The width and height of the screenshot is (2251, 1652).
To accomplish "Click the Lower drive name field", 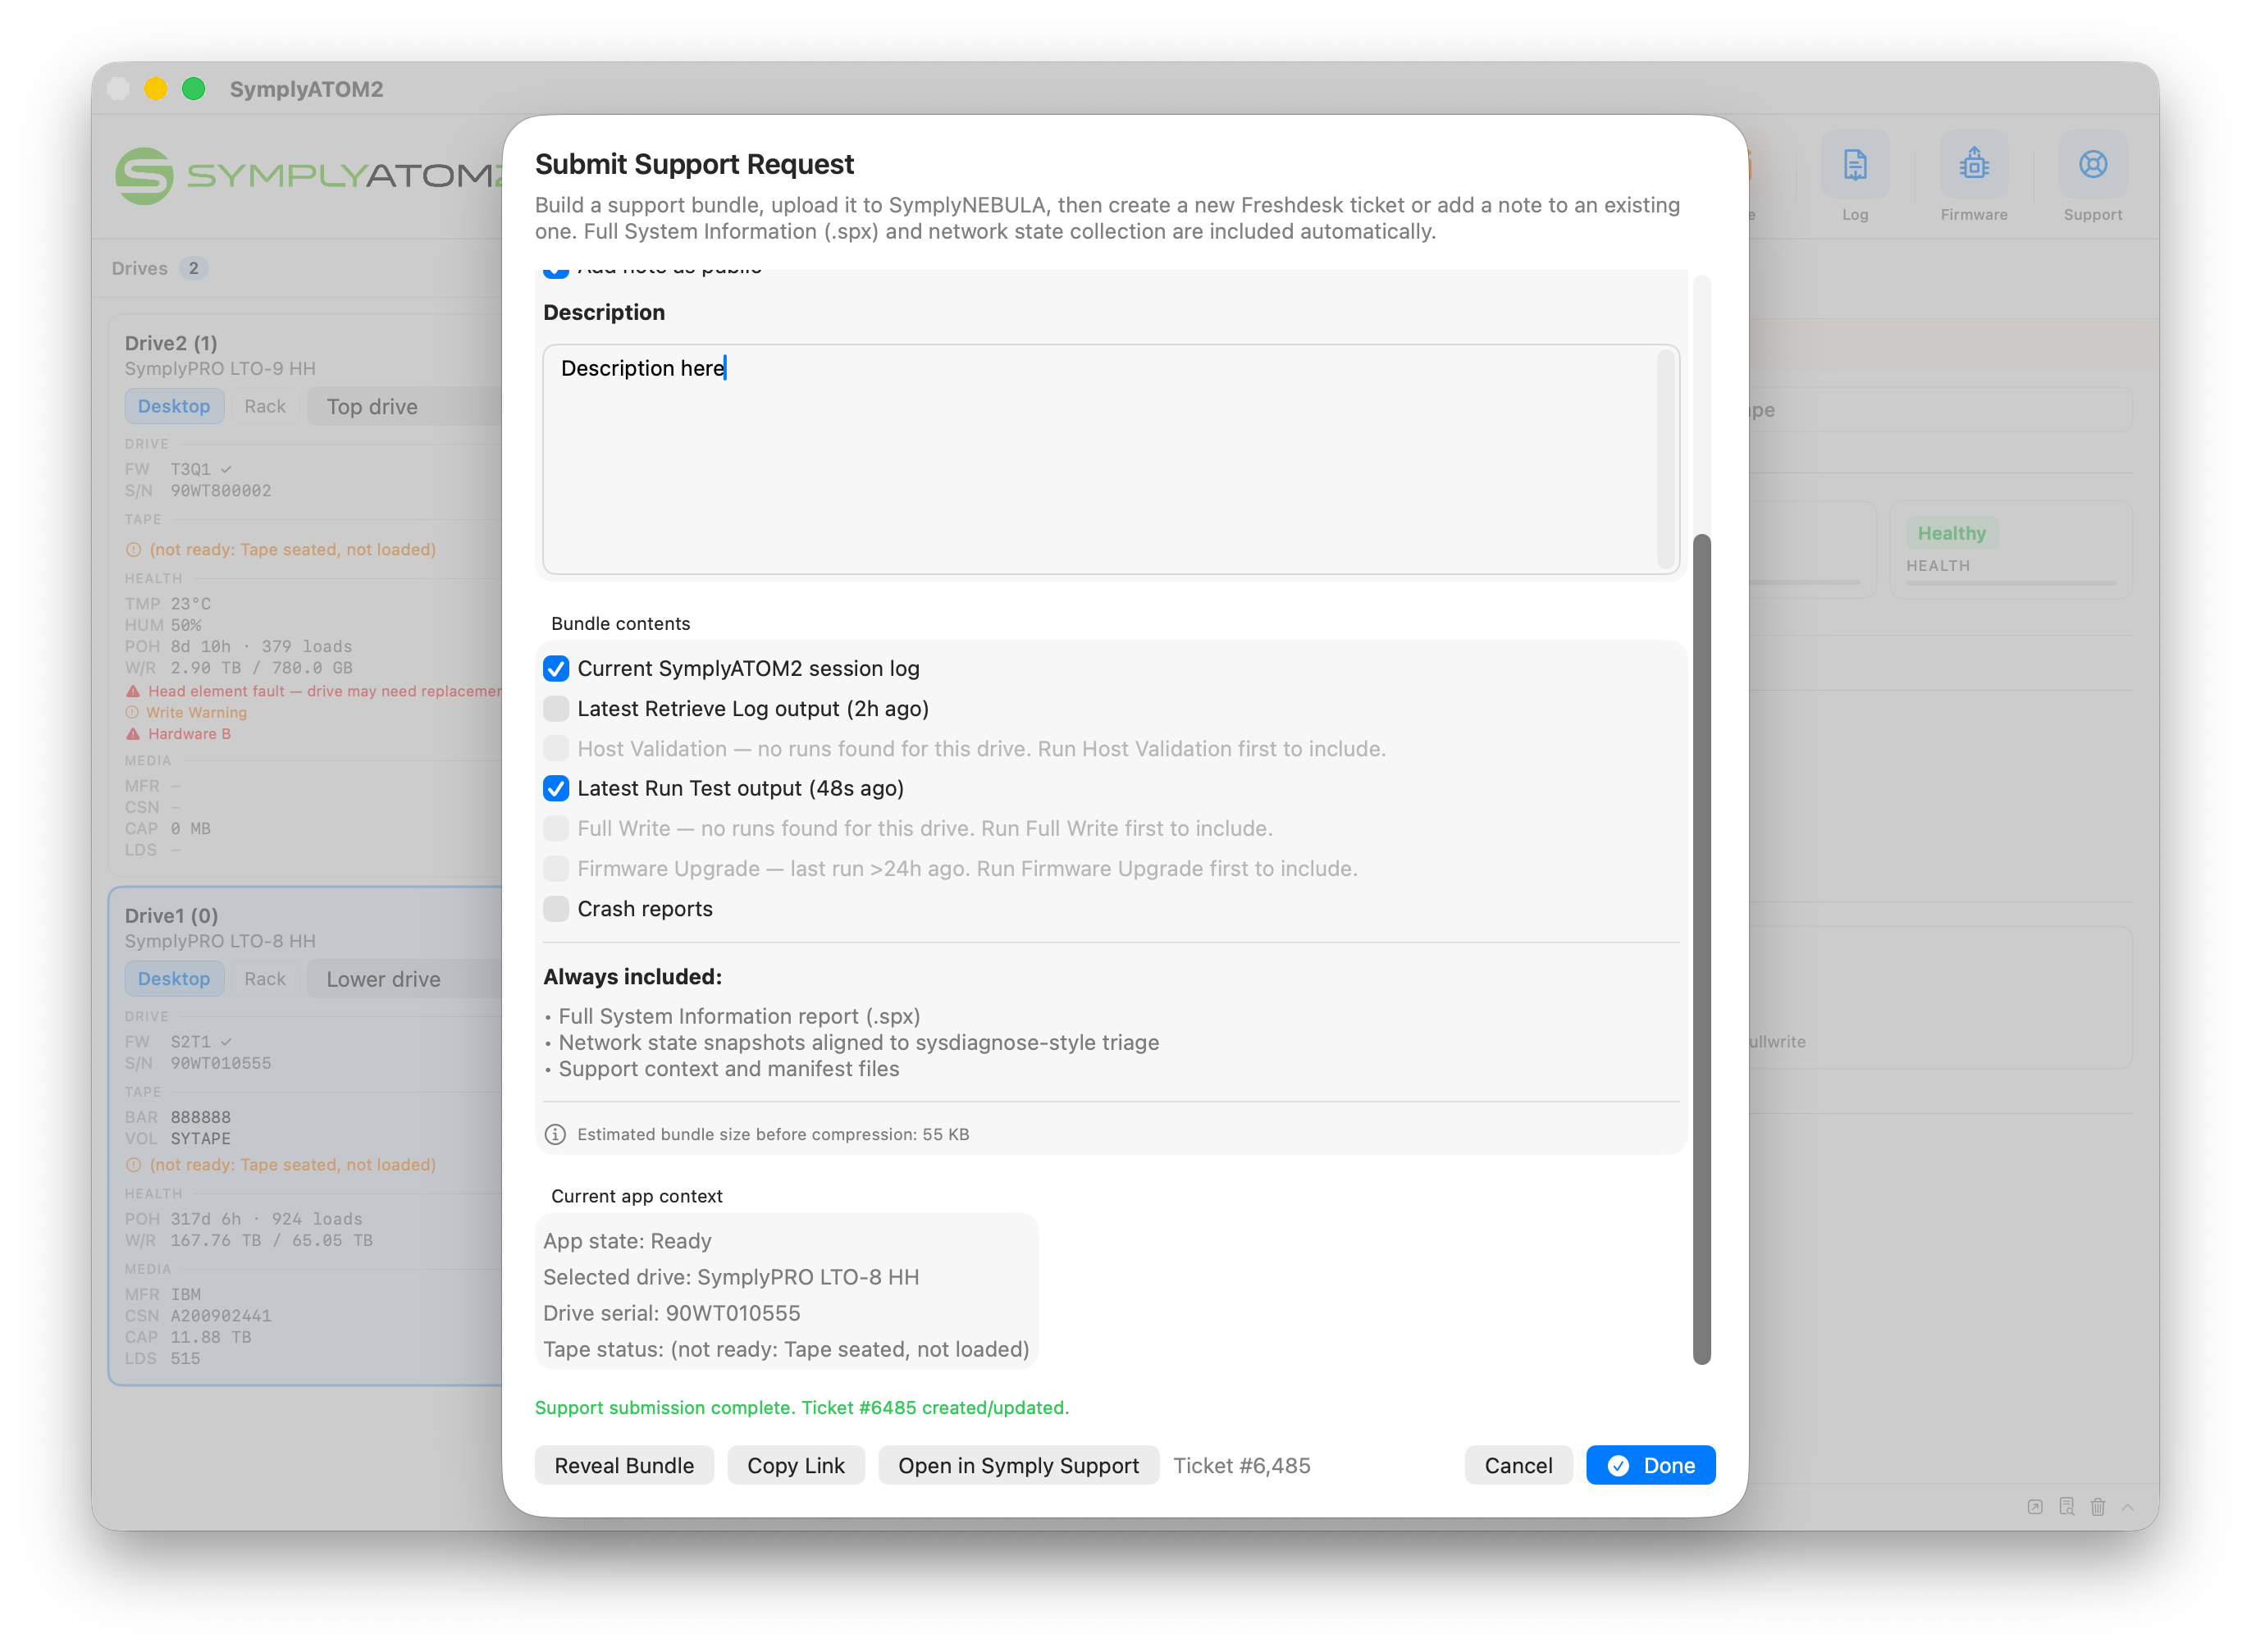I will [405, 978].
